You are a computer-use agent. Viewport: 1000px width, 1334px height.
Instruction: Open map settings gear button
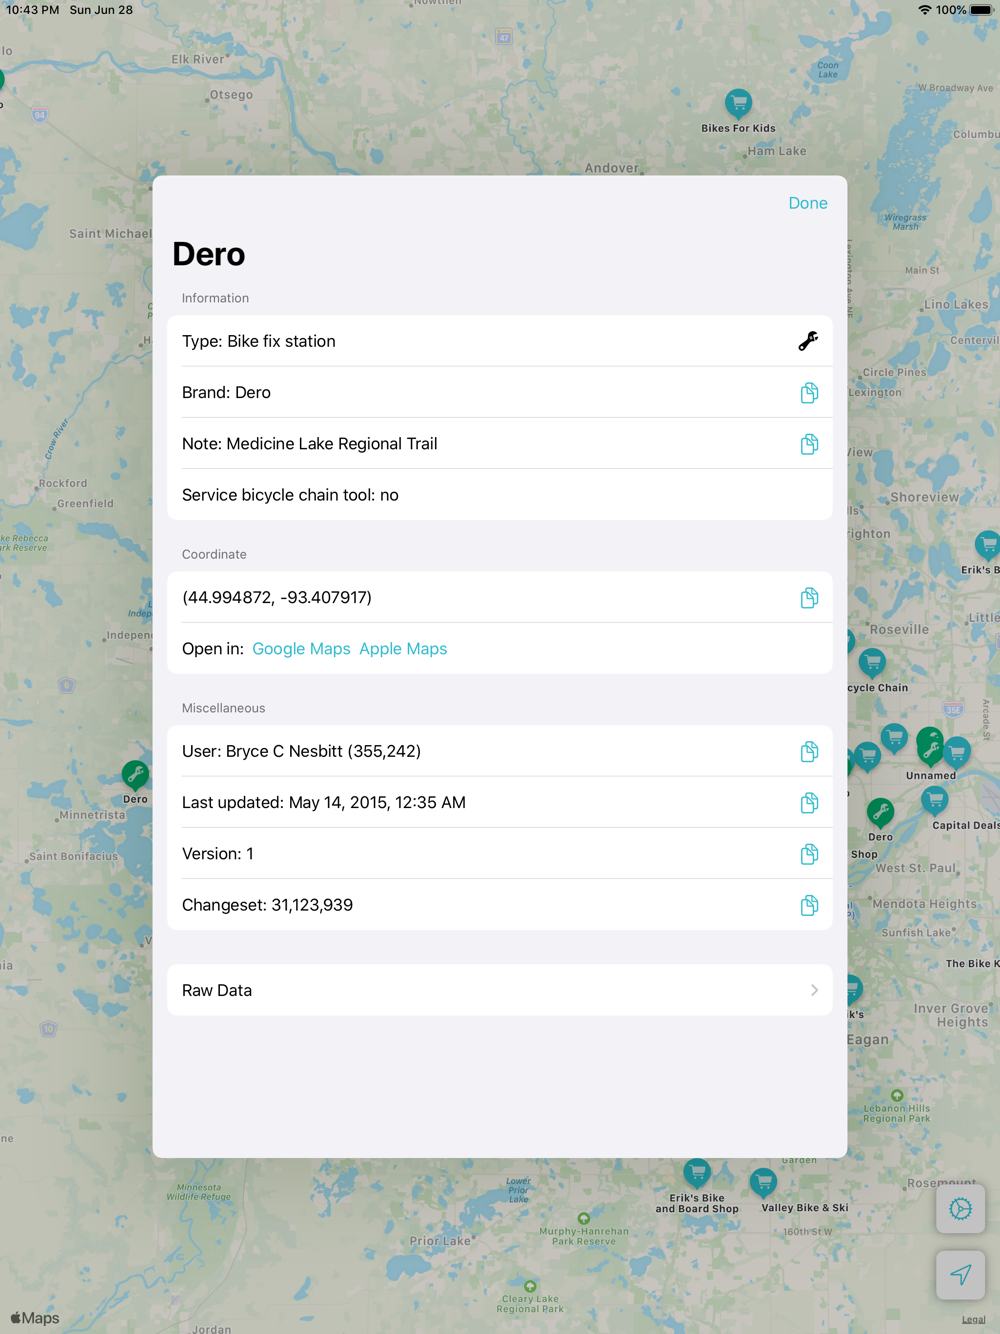pos(960,1209)
